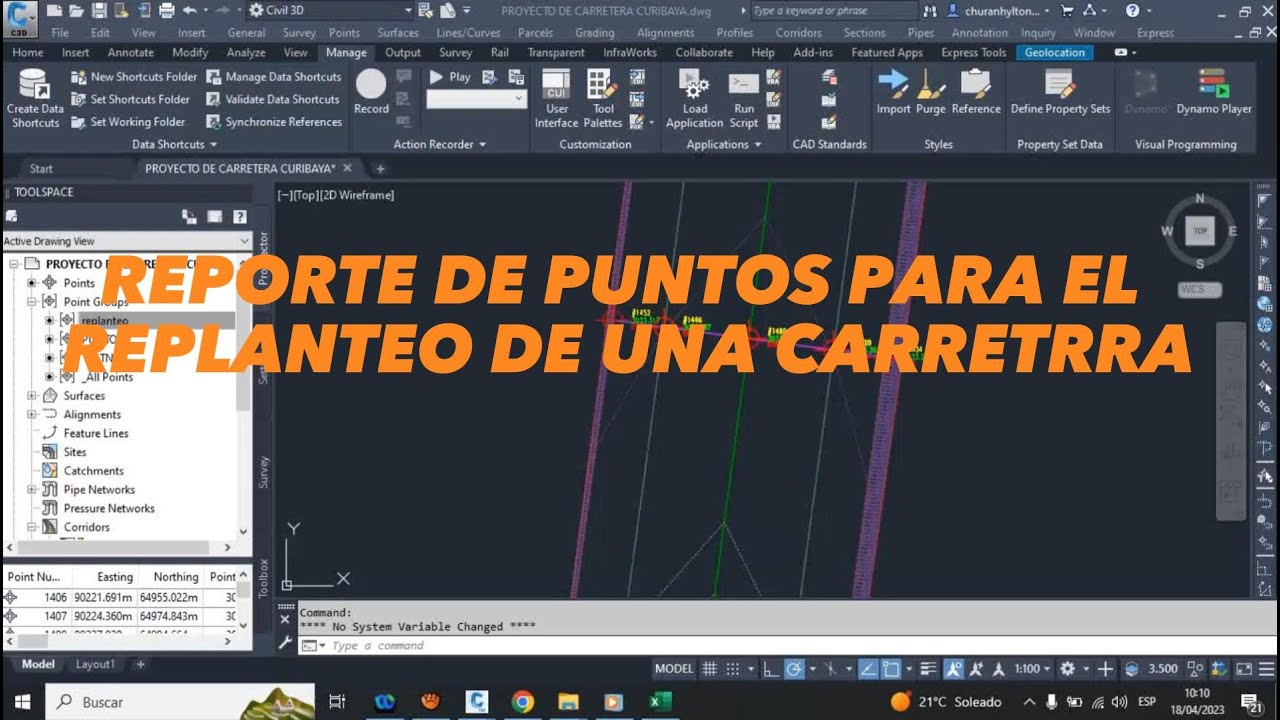This screenshot has height=720, width=1280.
Task: Click the Load Application icon
Action: coord(694,85)
